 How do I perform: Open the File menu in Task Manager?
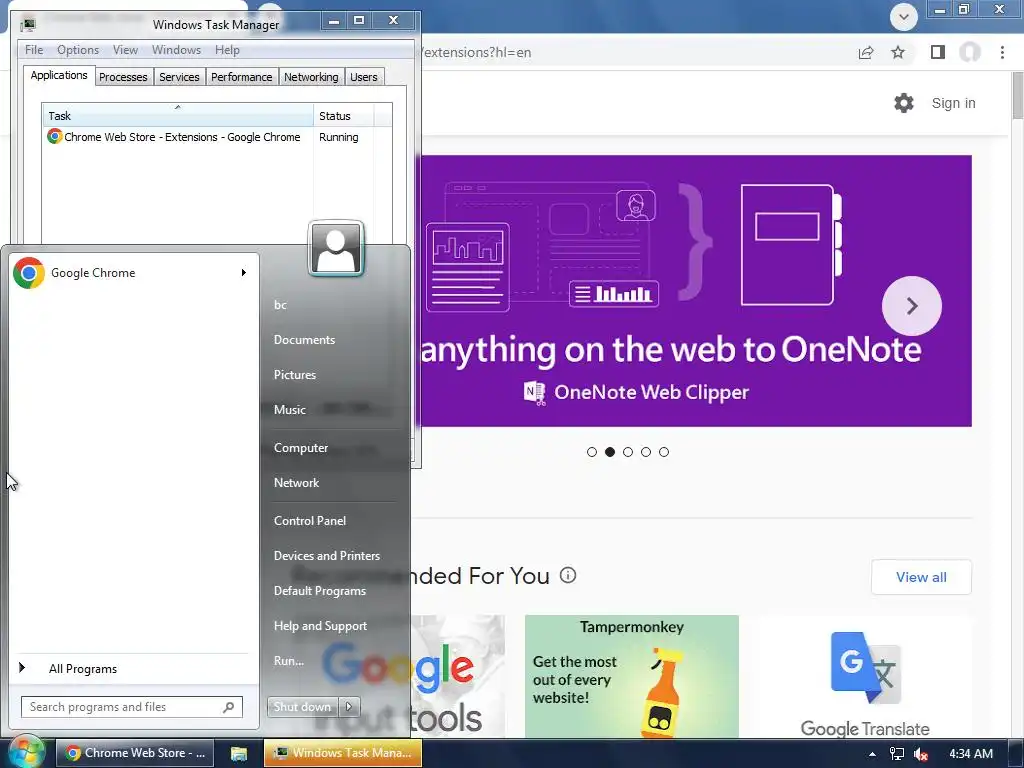[34, 50]
